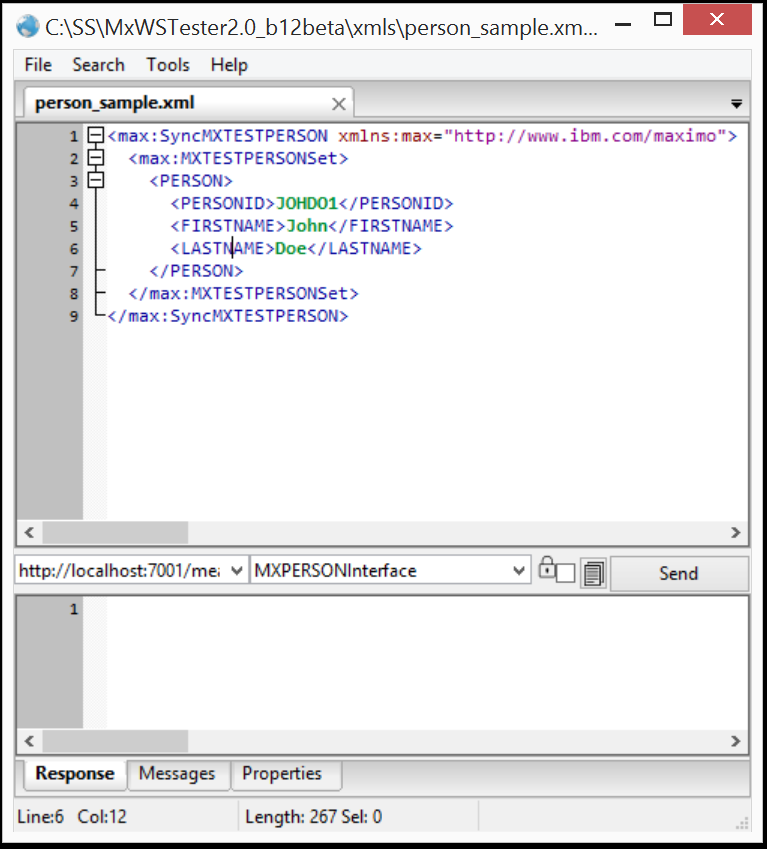Click the Doe value in LASTNAME
The height and width of the screenshot is (849, 767).
coord(291,249)
